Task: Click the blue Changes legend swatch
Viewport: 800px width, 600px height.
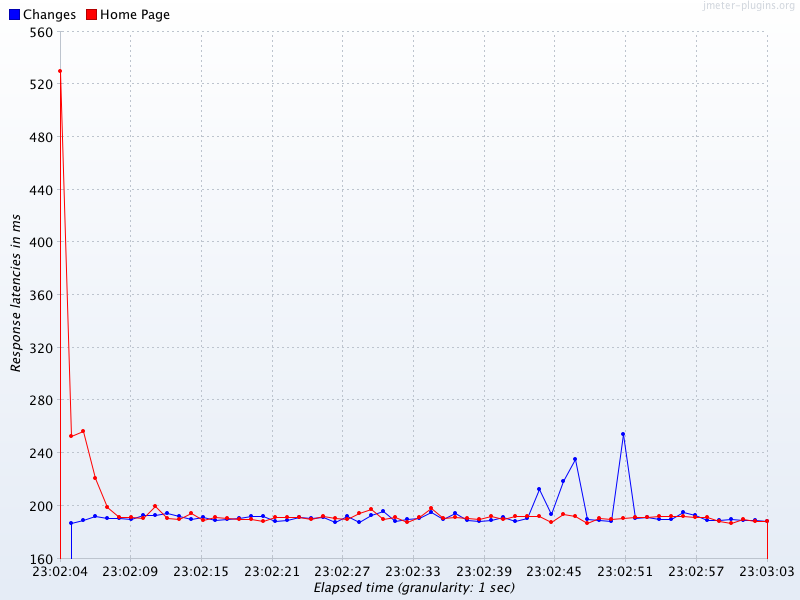Action: click(14, 15)
